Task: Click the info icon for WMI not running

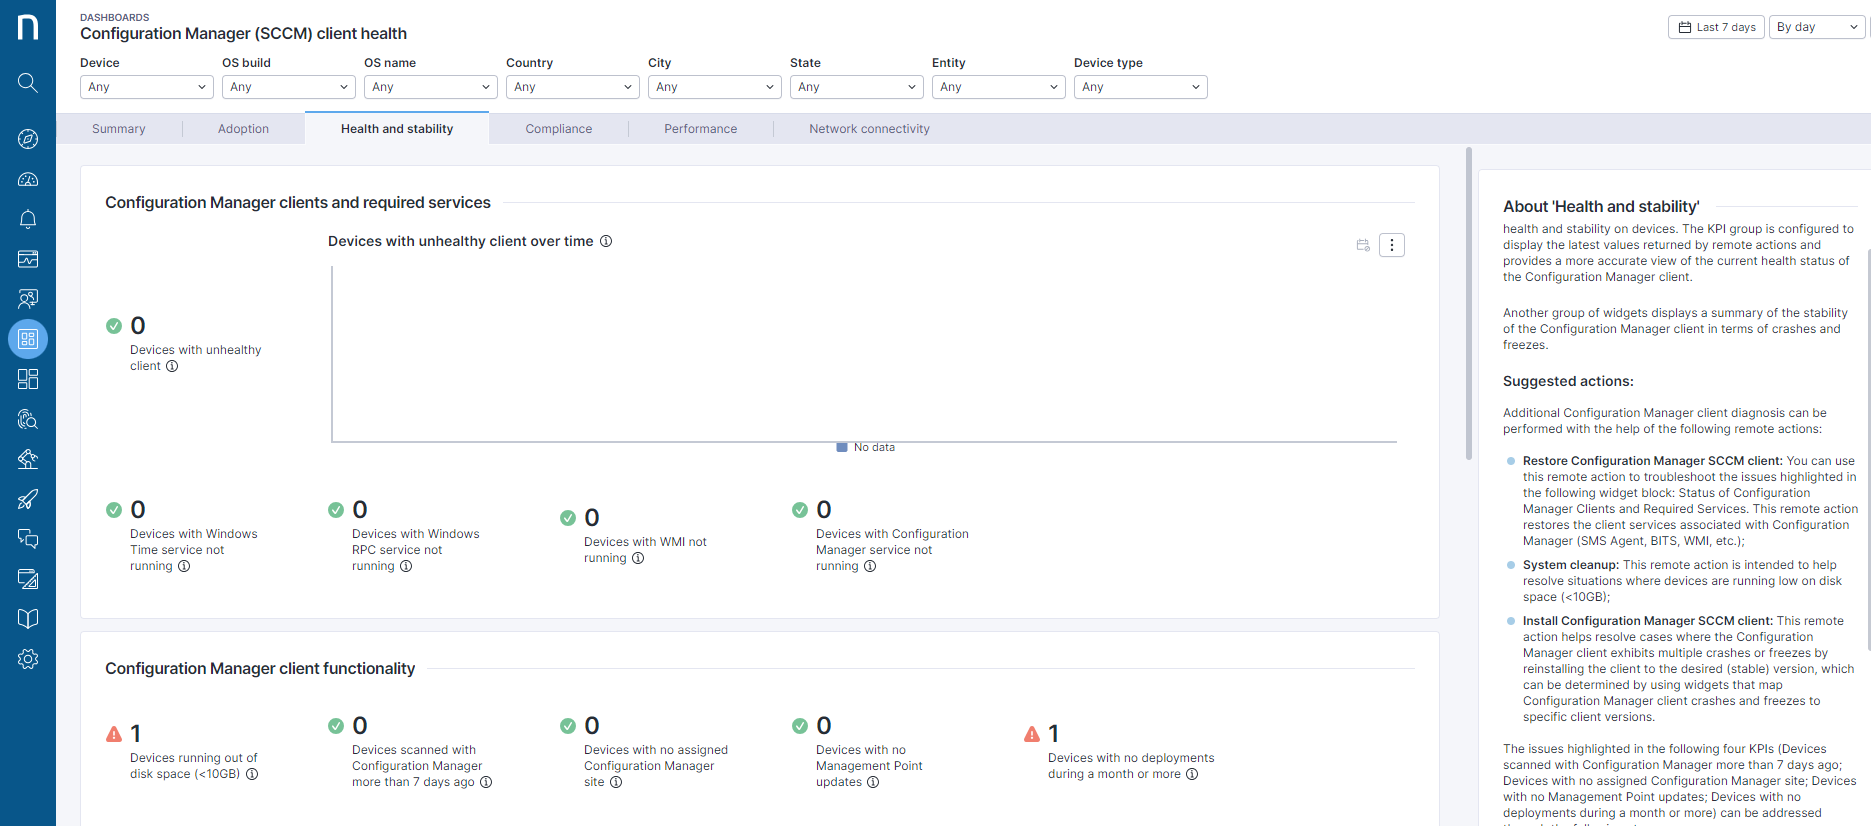Action: coord(638,558)
